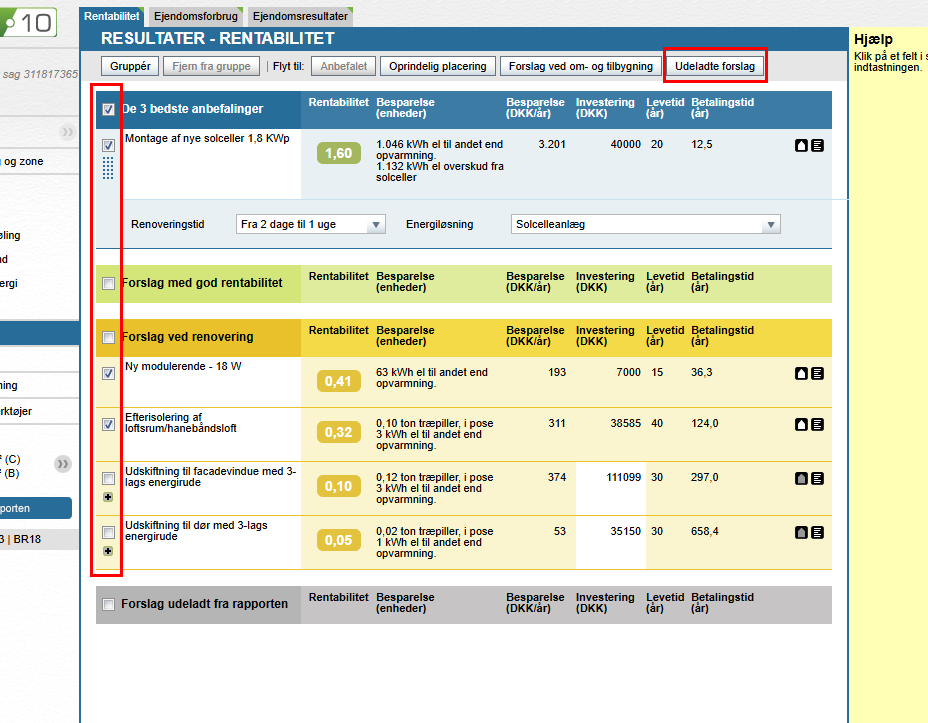
Task: Switch to Ejendomsresultater tab
Action: (x=300, y=17)
